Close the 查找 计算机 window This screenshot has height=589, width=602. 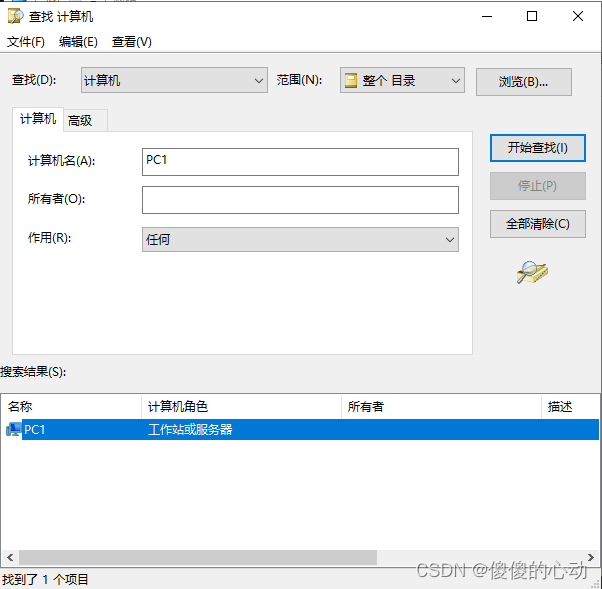coord(578,16)
